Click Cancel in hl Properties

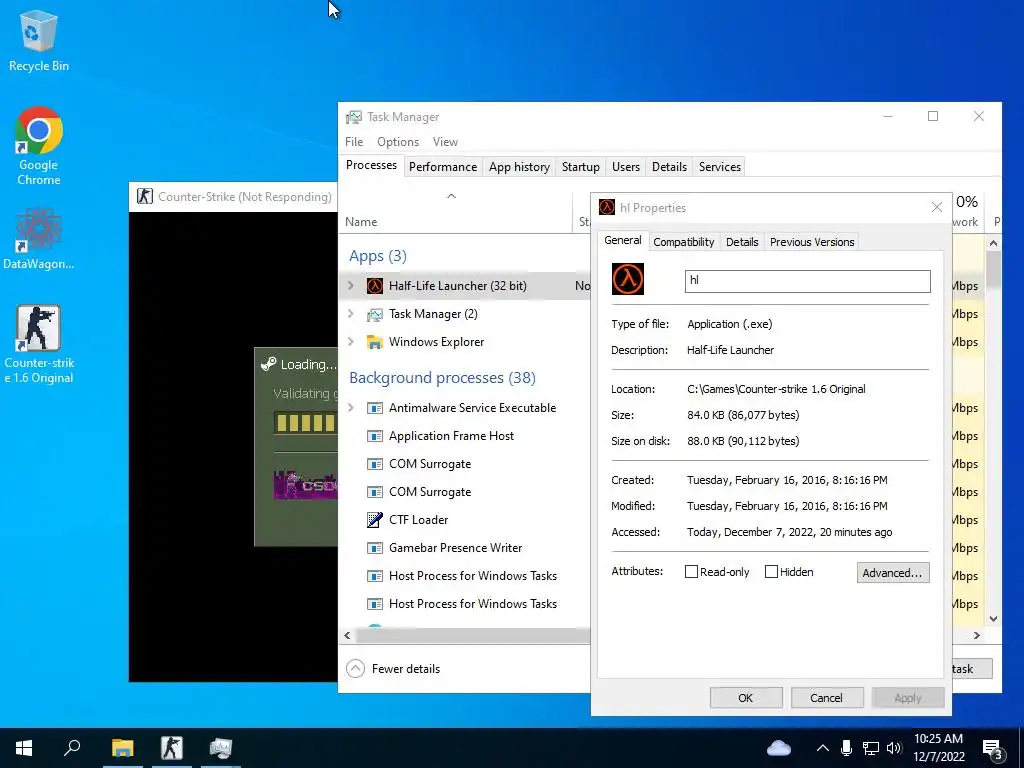click(827, 697)
